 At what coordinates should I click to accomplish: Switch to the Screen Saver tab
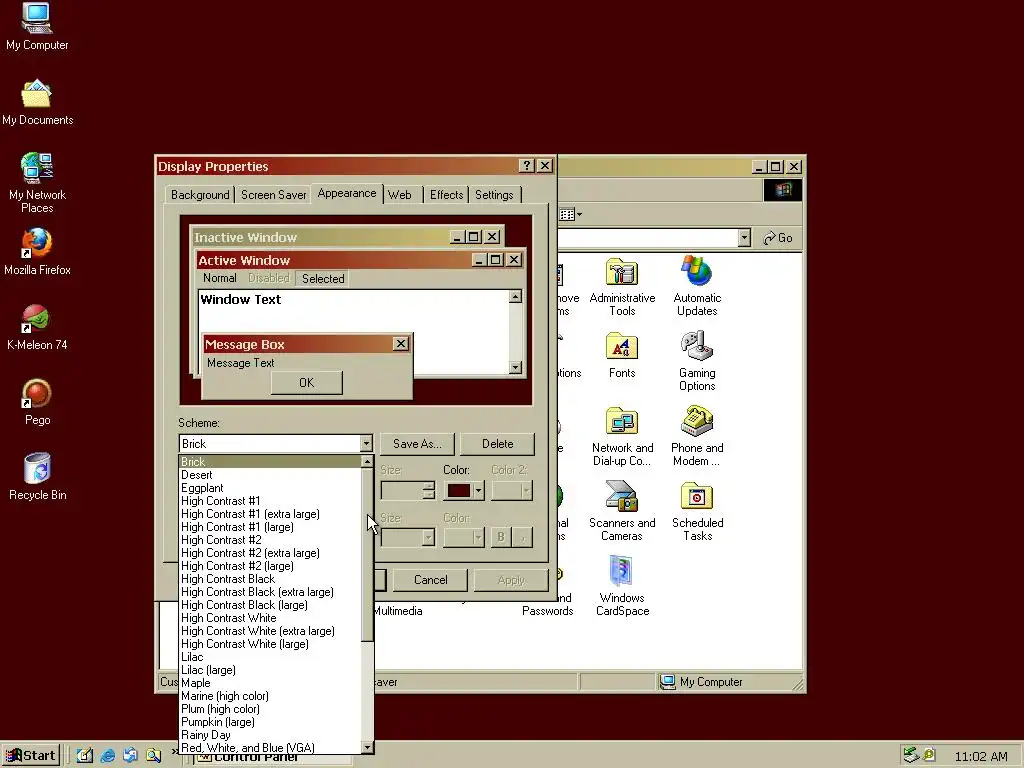tap(273, 195)
